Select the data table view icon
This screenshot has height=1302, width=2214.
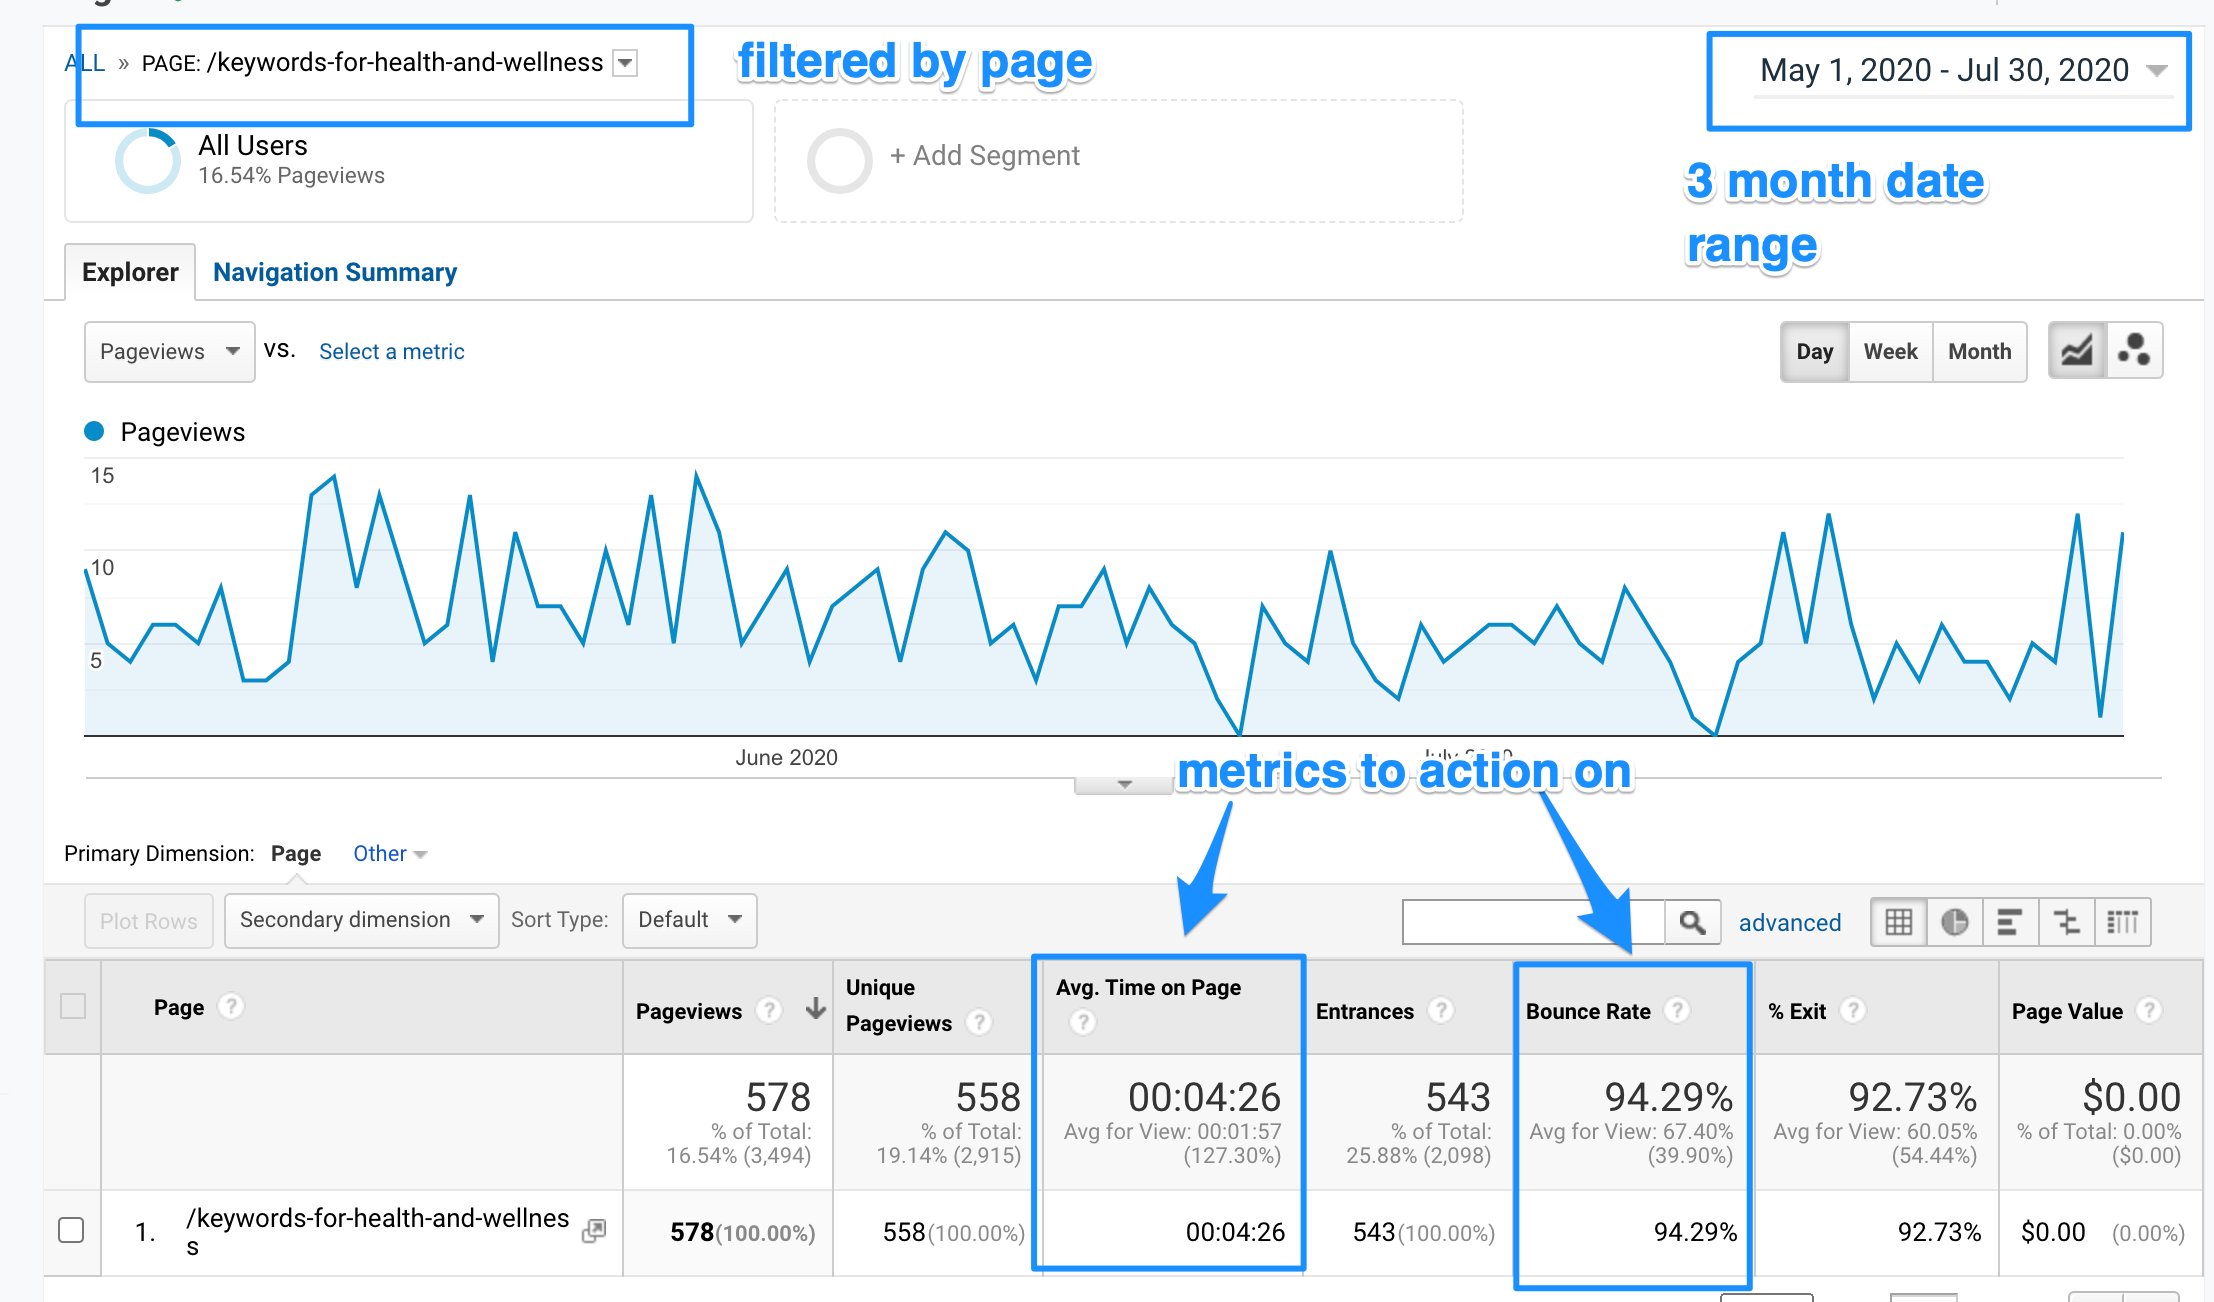[x=1898, y=921]
